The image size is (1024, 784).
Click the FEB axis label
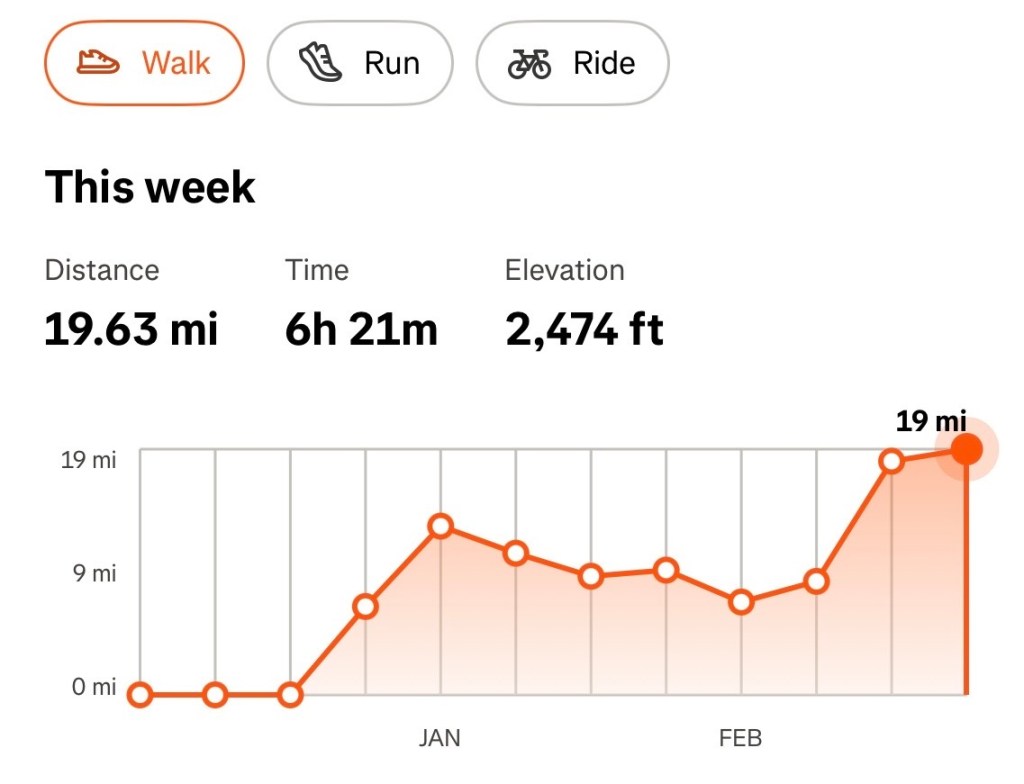click(740, 738)
